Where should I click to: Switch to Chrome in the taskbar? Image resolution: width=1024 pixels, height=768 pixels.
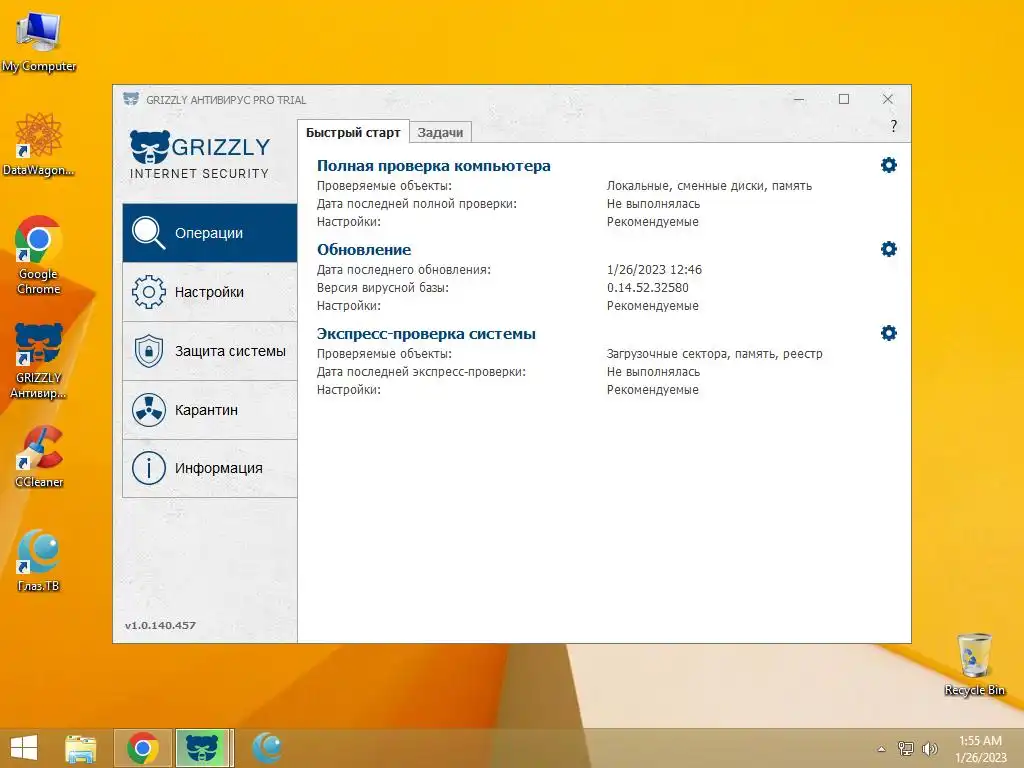[143, 748]
